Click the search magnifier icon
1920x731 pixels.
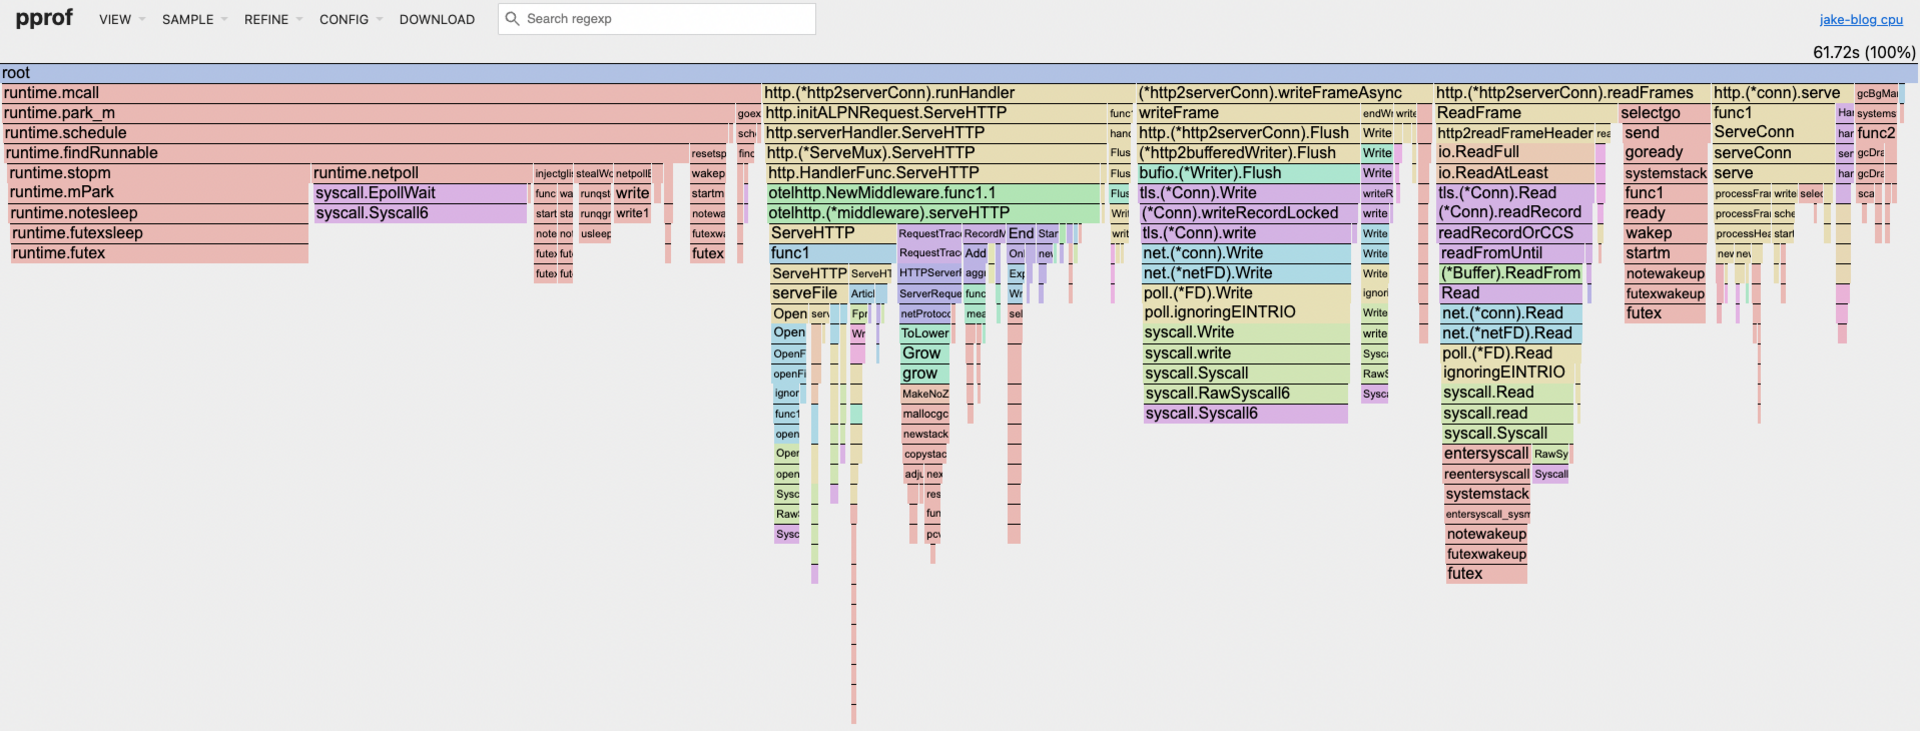point(512,19)
